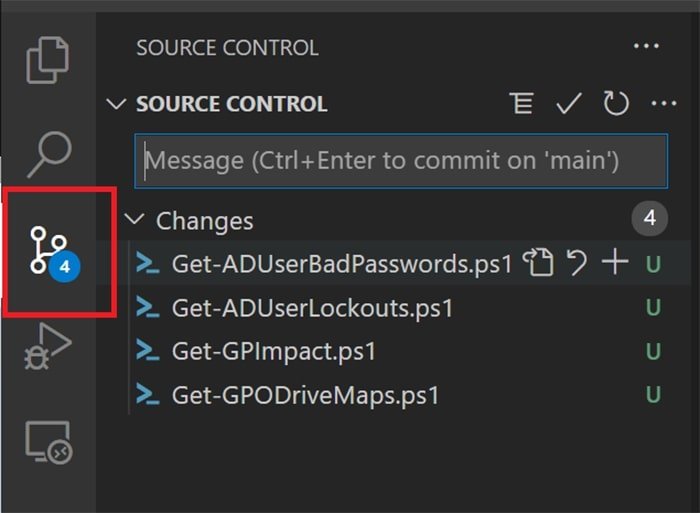Collapse the SOURCE CONTROL section chevron
This screenshot has height=513, width=700.
(x=117, y=104)
